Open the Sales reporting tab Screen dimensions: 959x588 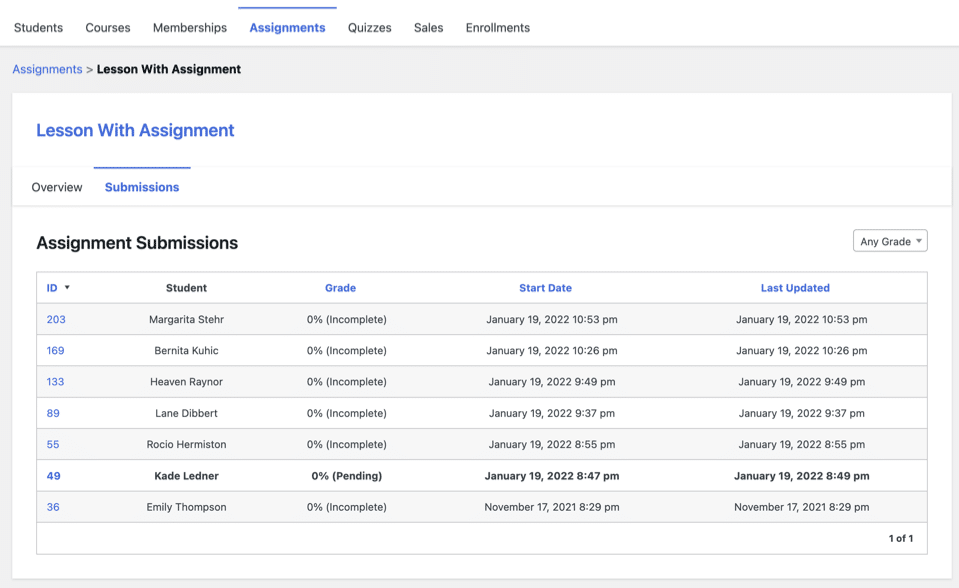pos(428,28)
